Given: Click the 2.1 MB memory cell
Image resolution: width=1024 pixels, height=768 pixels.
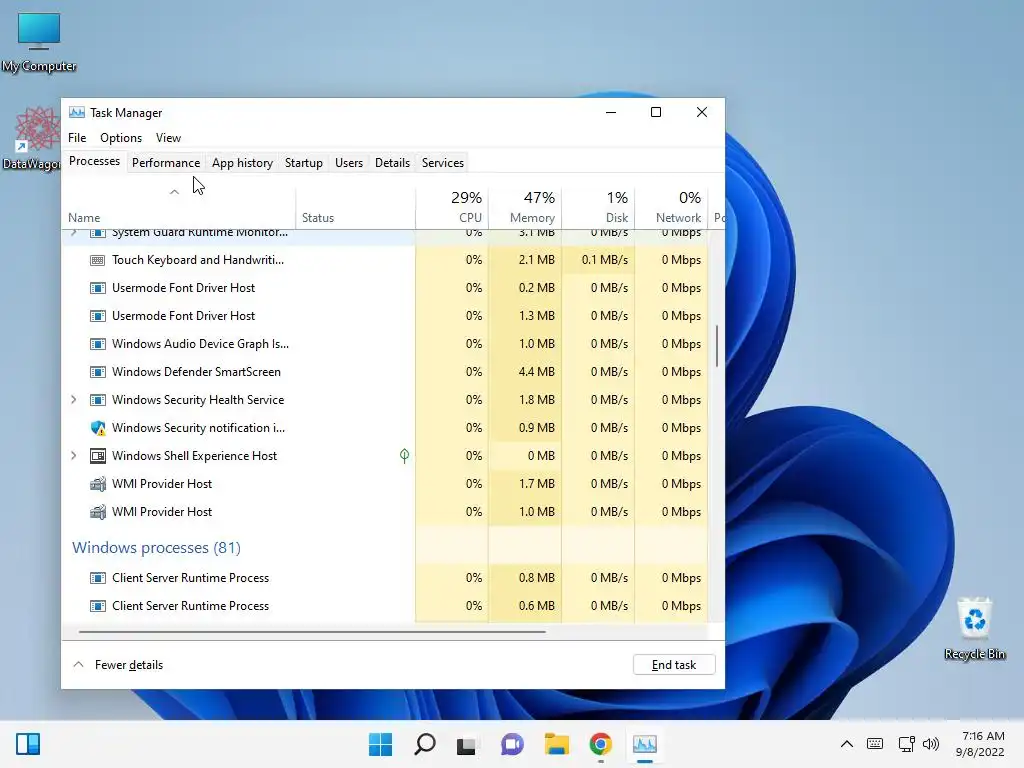Looking at the screenshot, I should 525,260.
